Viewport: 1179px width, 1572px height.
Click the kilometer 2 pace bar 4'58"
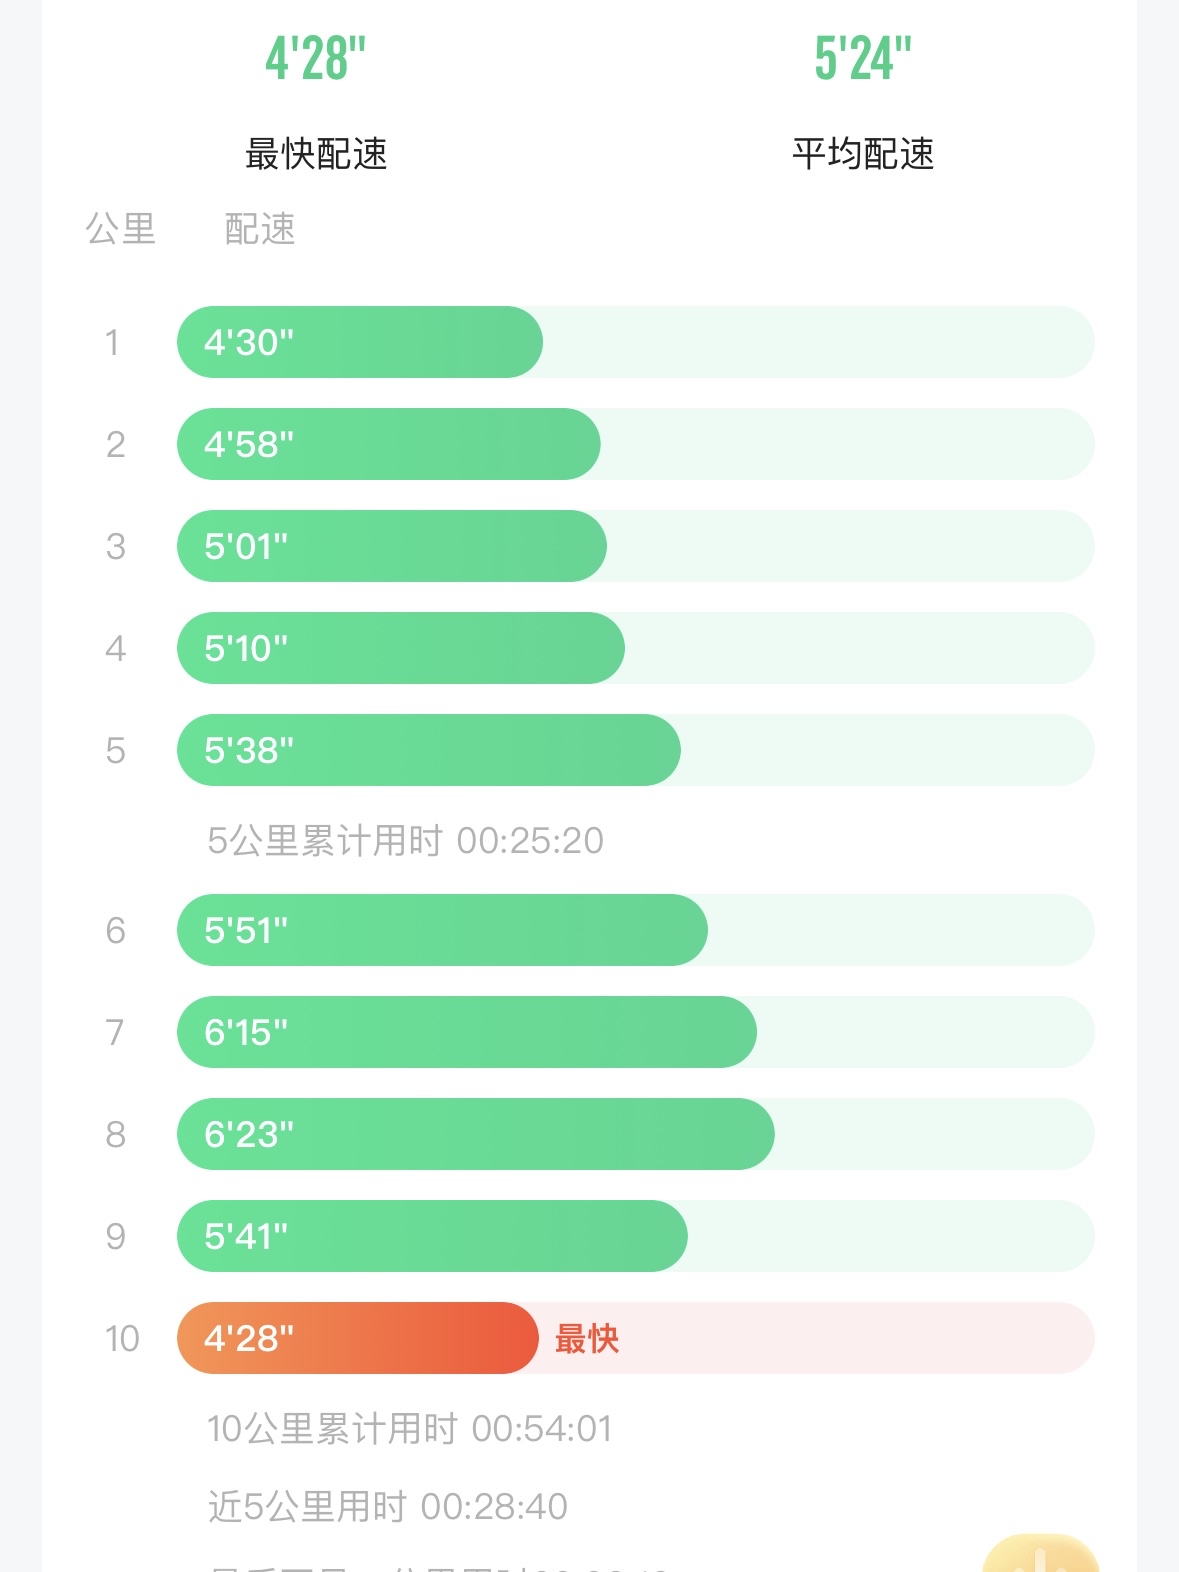[388, 444]
